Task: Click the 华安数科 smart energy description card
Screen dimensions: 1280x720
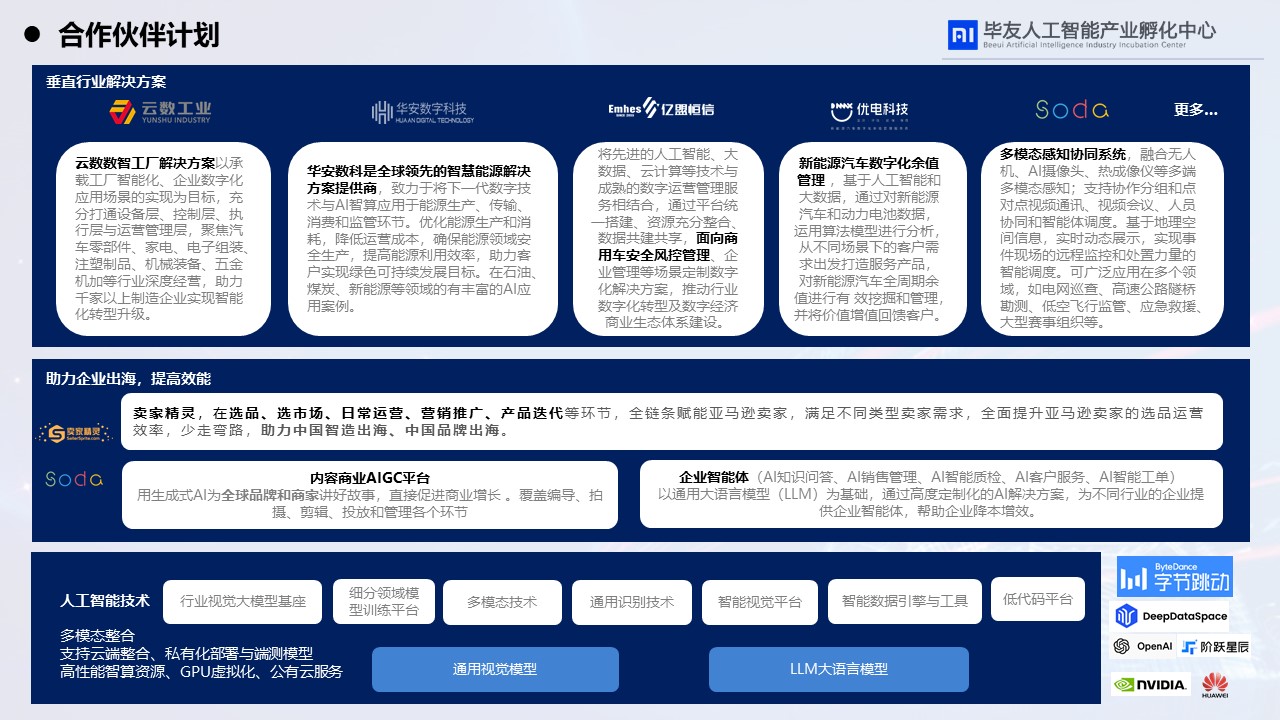Action: 423,239
